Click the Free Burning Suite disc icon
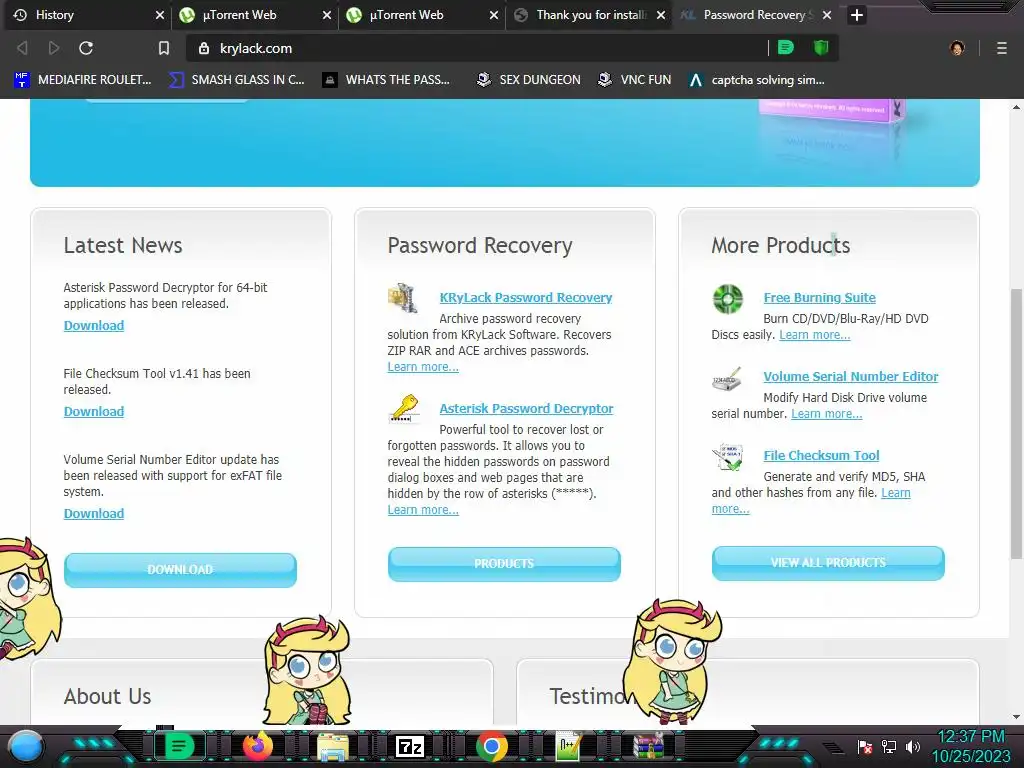Viewport: 1024px width, 768px height. point(728,299)
